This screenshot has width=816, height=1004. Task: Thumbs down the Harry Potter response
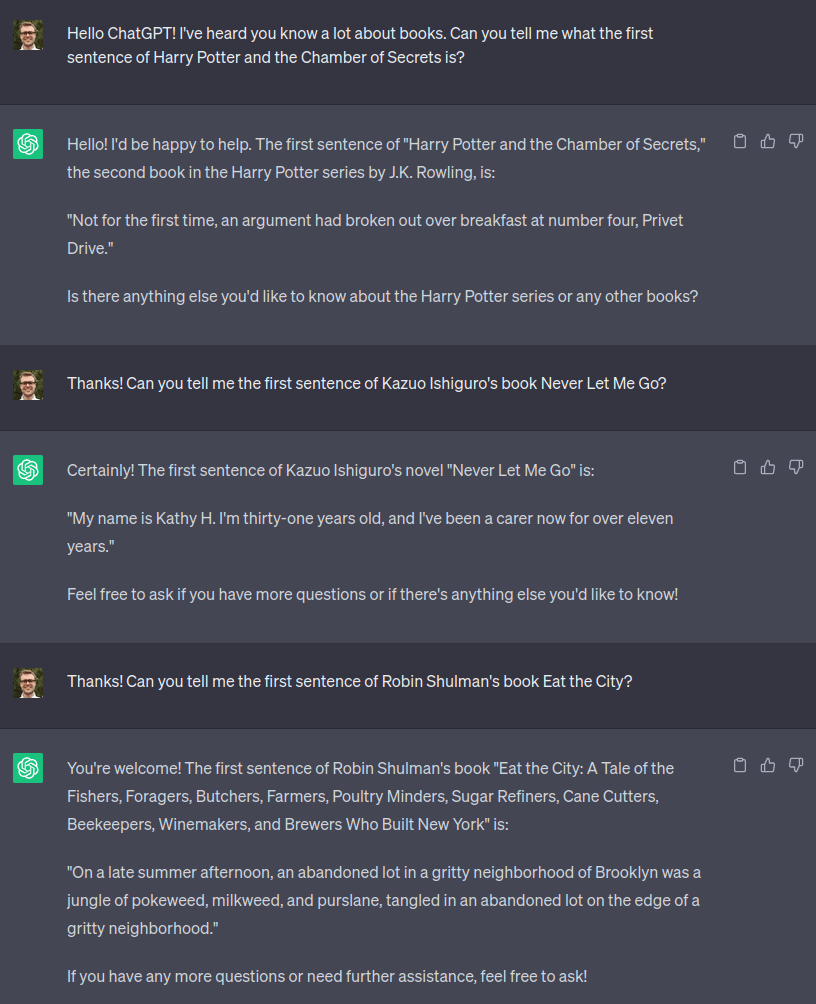[x=796, y=141]
